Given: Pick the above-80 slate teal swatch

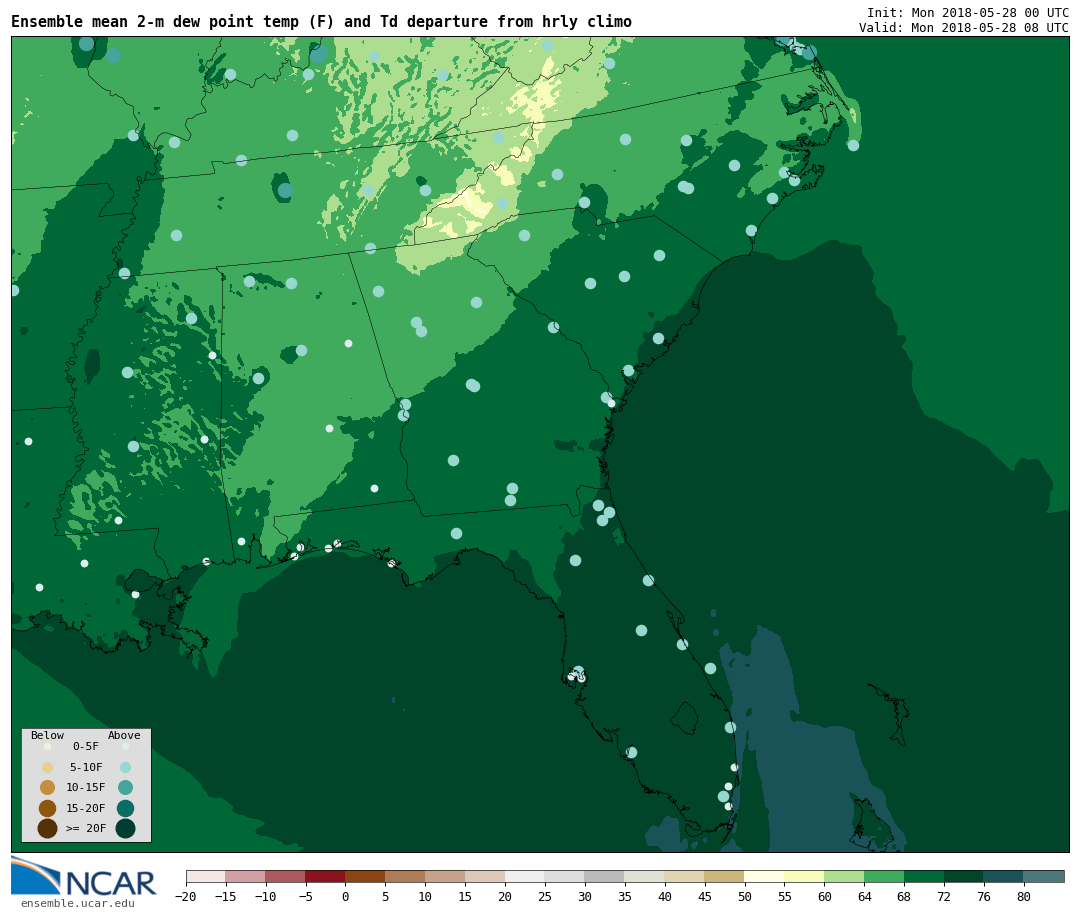Looking at the screenshot, I should 1044,876.
